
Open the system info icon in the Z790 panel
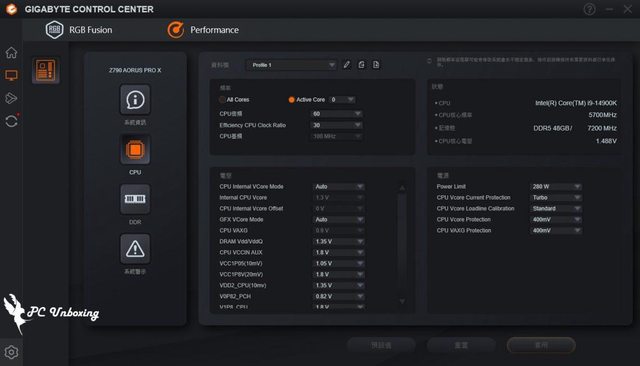click(x=135, y=100)
